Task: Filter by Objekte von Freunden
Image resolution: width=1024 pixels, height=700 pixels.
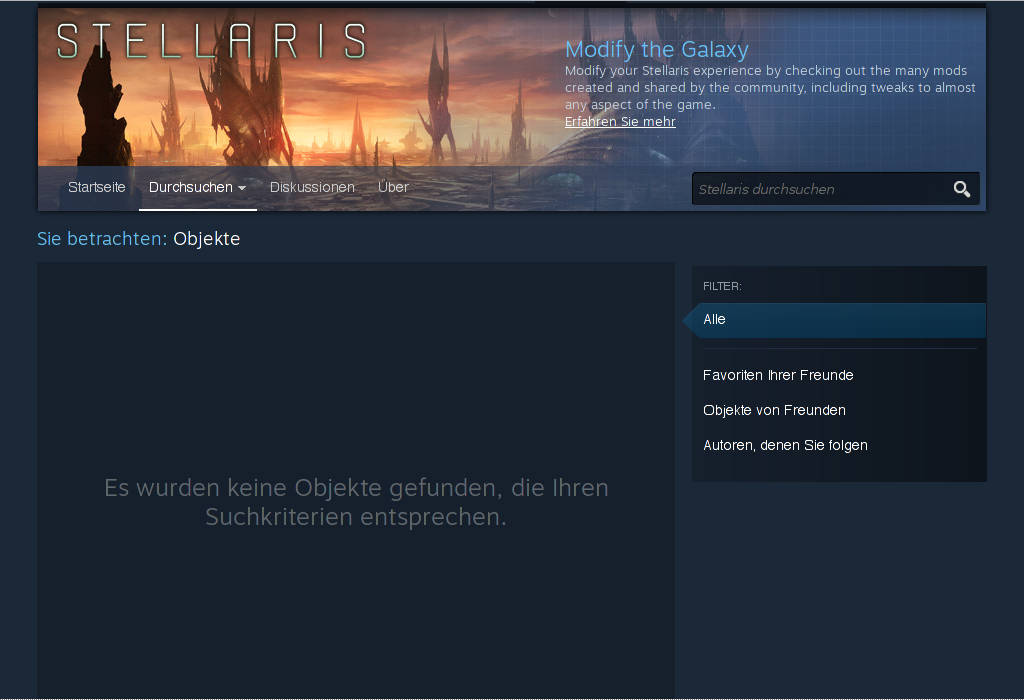Action: (774, 410)
